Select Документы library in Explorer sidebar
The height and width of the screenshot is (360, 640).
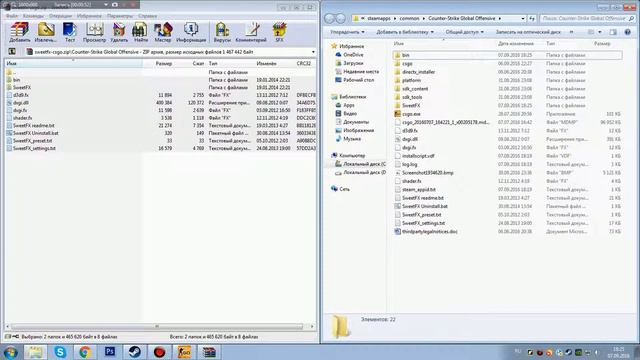(x=356, y=122)
